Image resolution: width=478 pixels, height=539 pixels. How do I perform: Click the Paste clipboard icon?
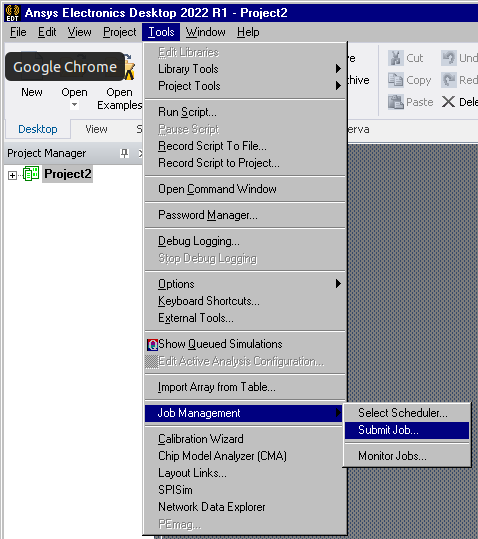[x=396, y=102]
